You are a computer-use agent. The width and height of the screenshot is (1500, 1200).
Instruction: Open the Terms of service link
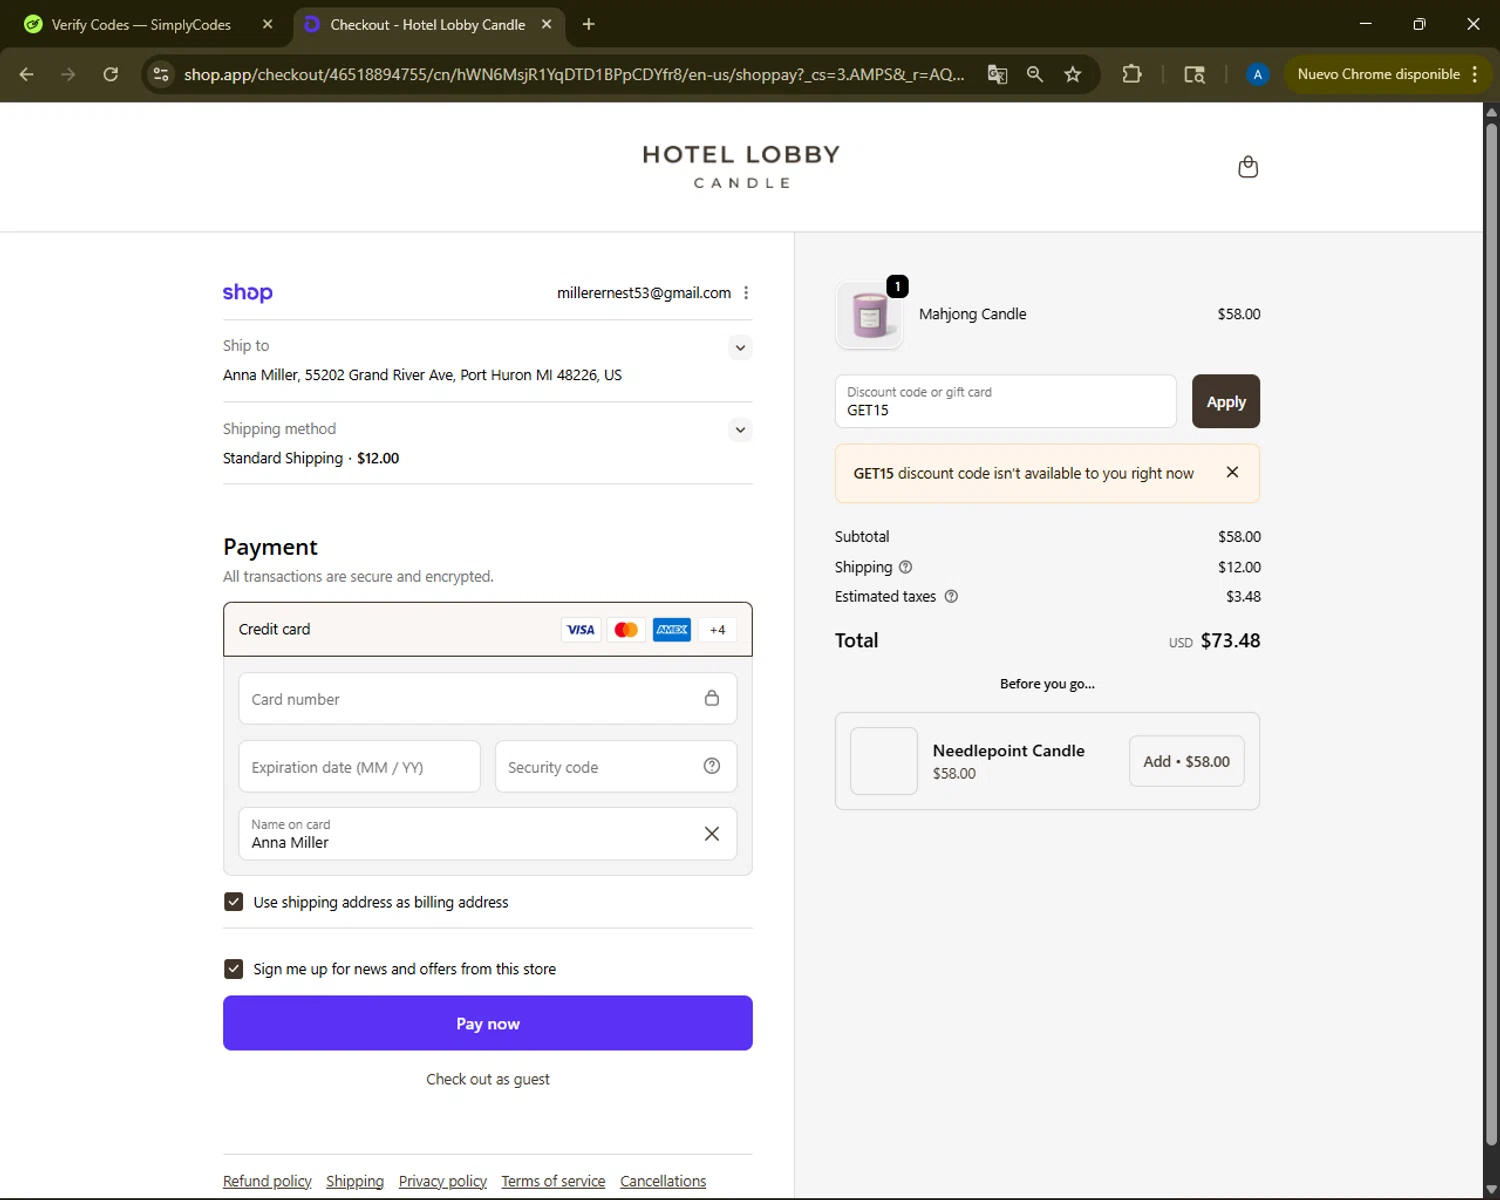click(553, 1181)
